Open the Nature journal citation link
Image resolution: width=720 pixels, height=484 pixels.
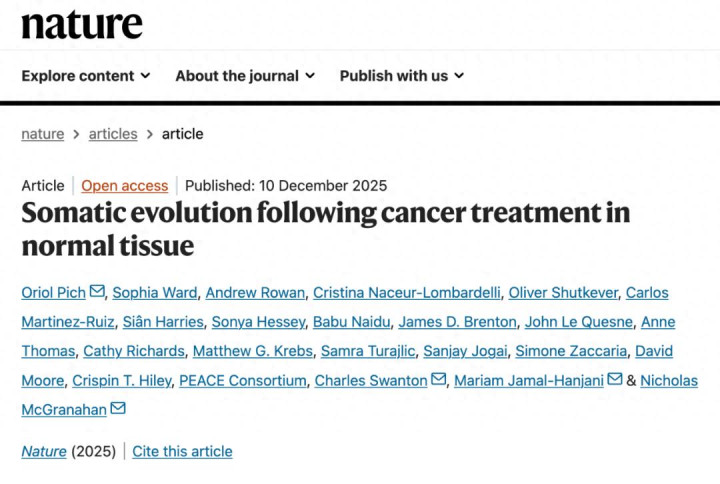click(44, 452)
